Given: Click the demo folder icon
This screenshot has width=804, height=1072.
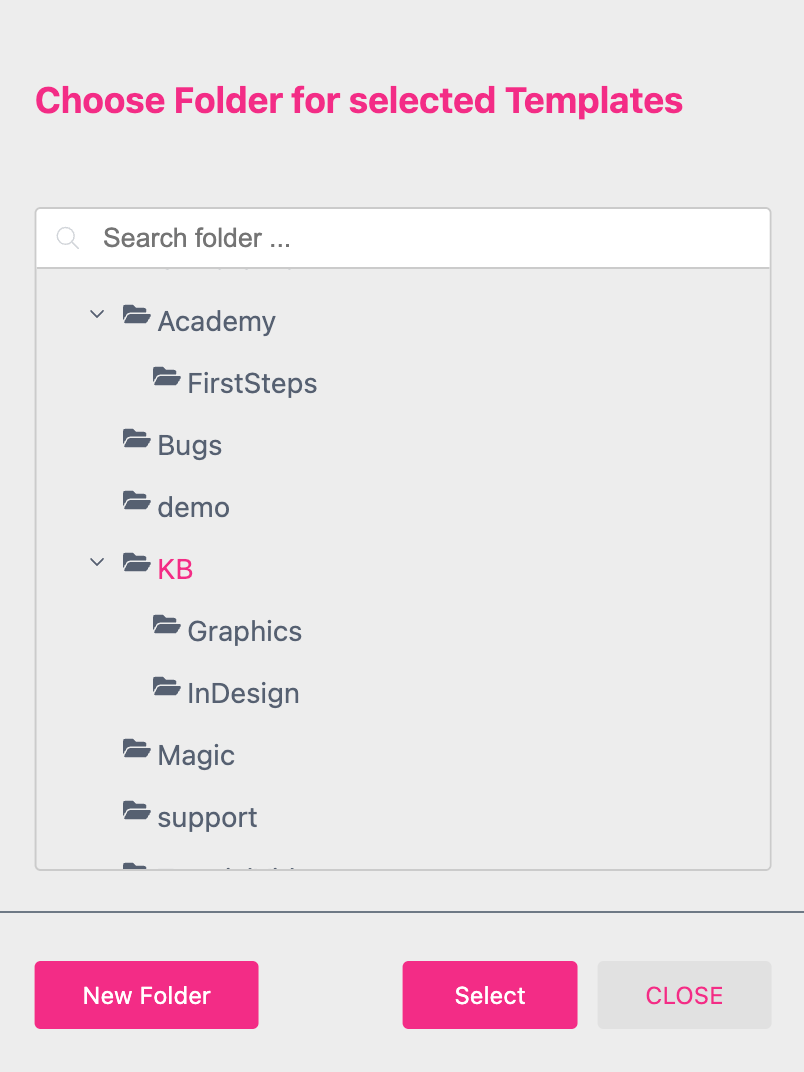Looking at the screenshot, I should tap(137, 500).
